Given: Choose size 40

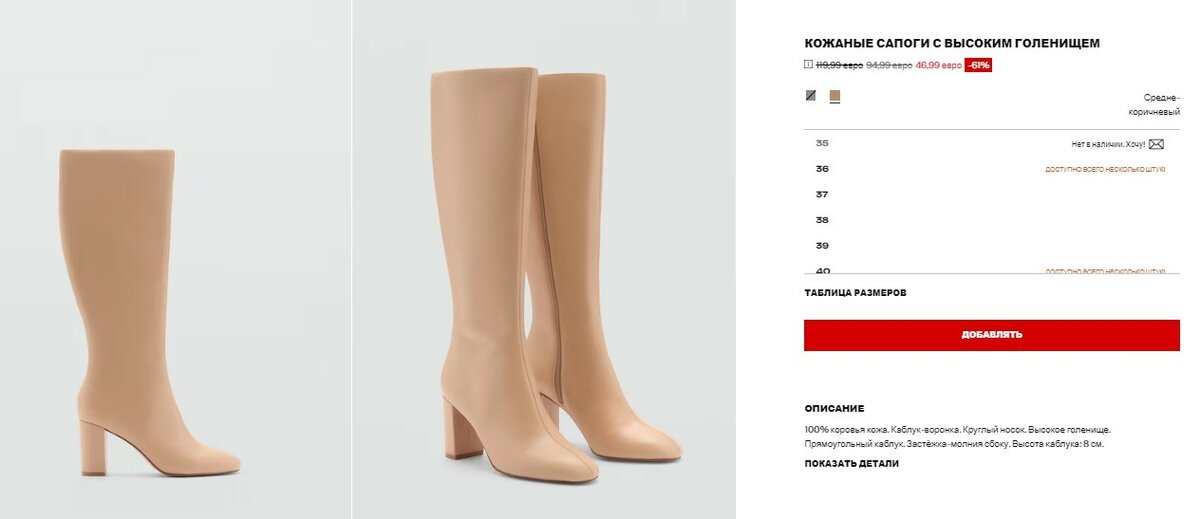Looking at the screenshot, I should click(x=822, y=270).
